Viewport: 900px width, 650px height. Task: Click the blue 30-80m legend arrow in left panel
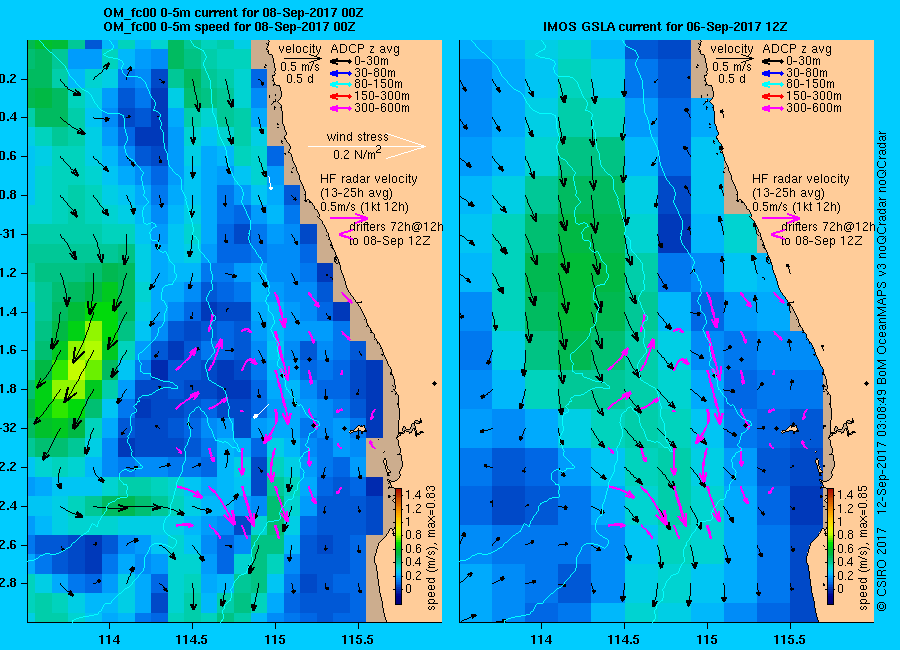point(340,73)
